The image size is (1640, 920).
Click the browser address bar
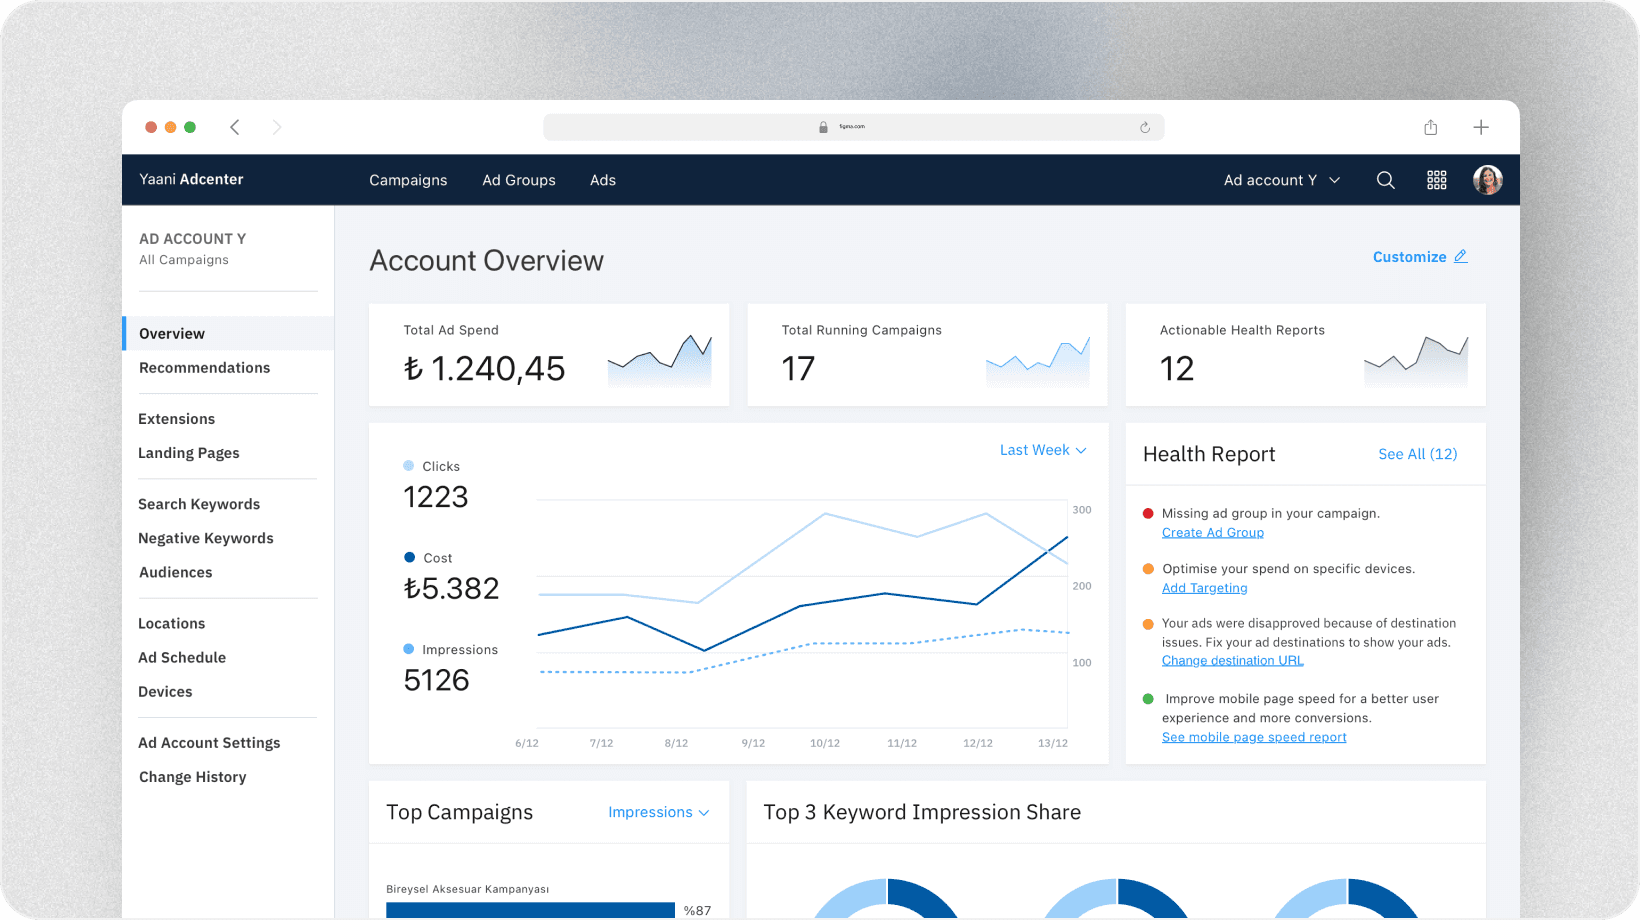click(854, 127)
